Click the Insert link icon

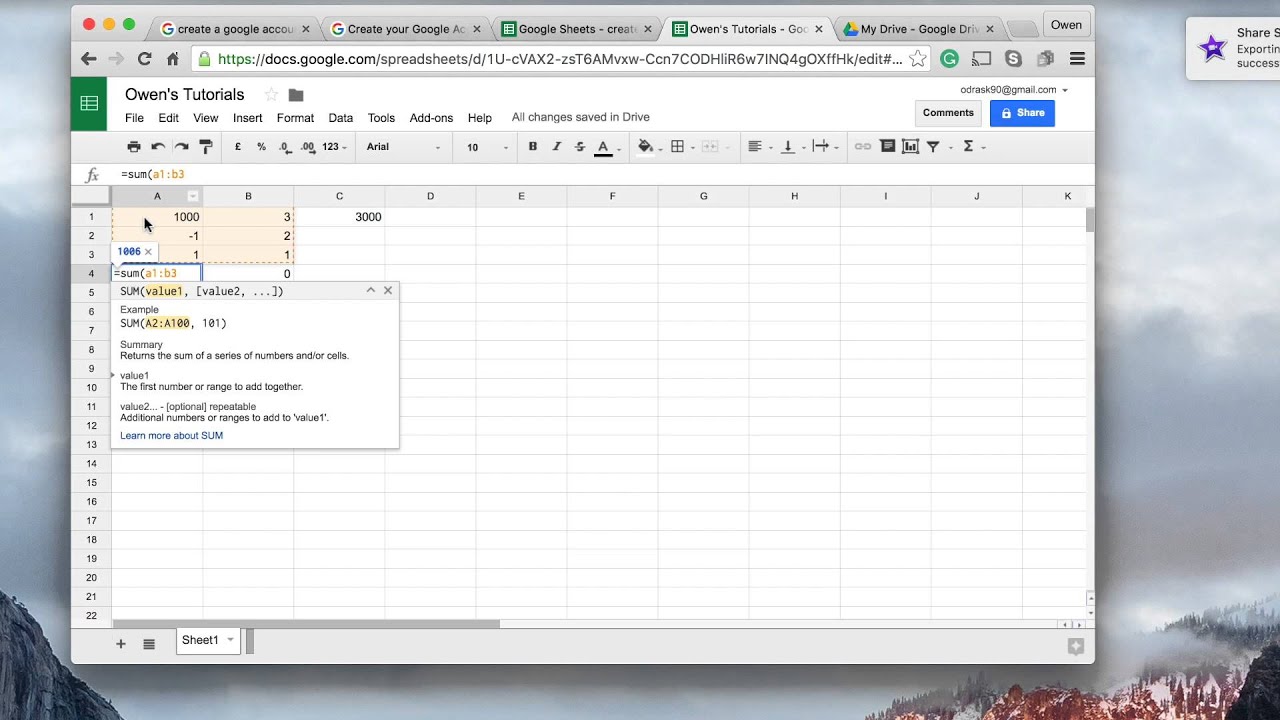(x=862, y=147)
